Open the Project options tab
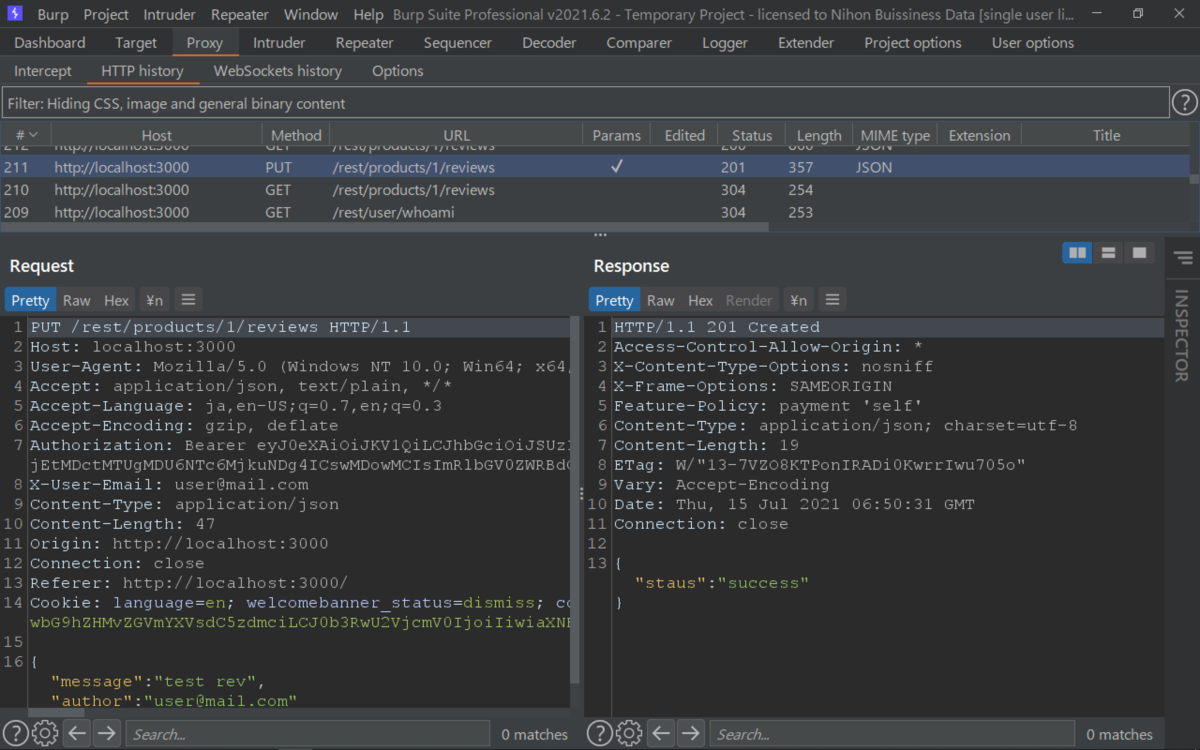1200x750 pixels. pyautogui.click(x=913, y=43)
